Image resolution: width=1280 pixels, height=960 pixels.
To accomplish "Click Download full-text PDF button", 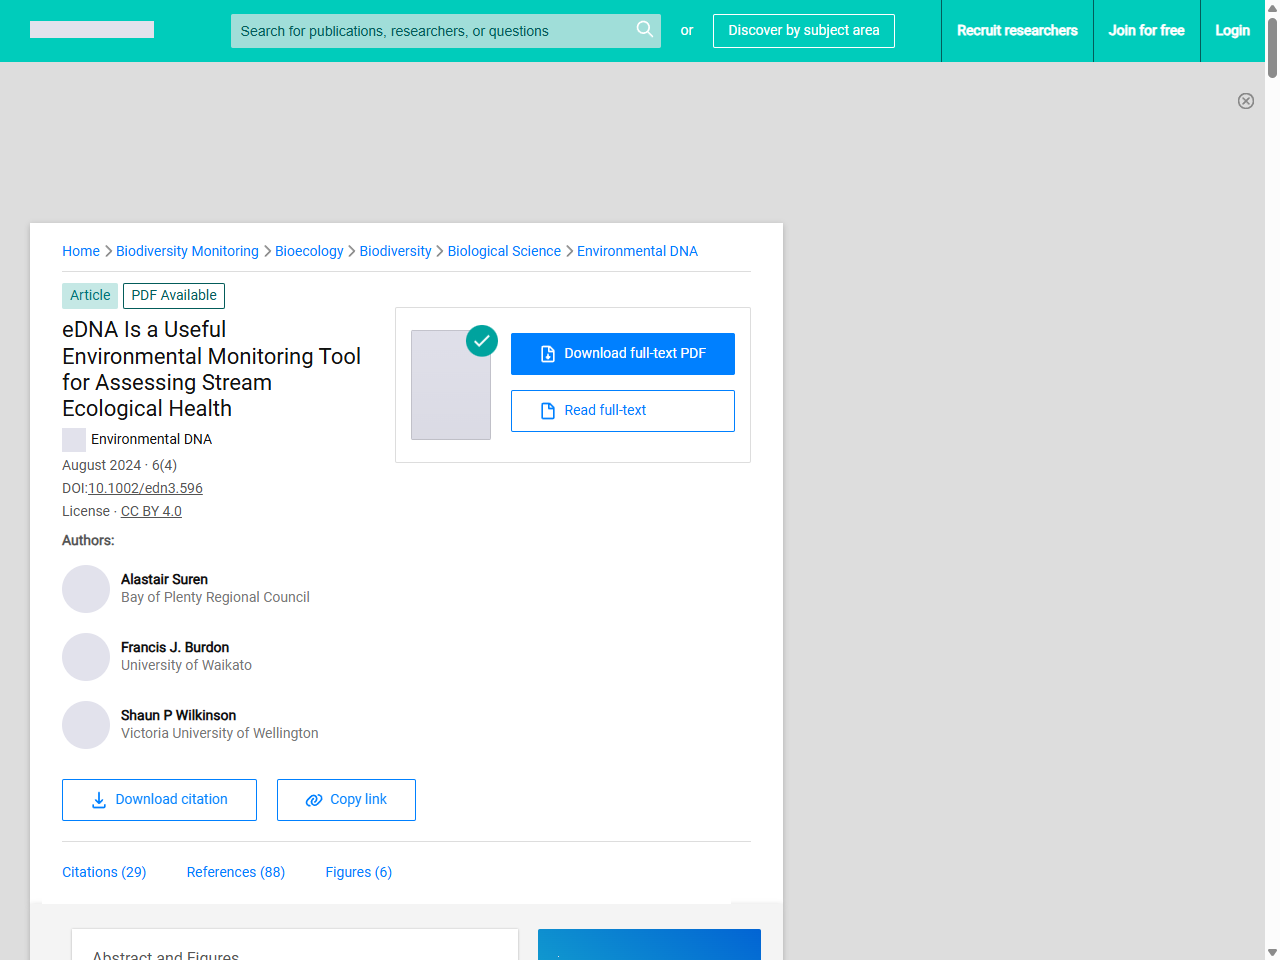I will (623, 354).
